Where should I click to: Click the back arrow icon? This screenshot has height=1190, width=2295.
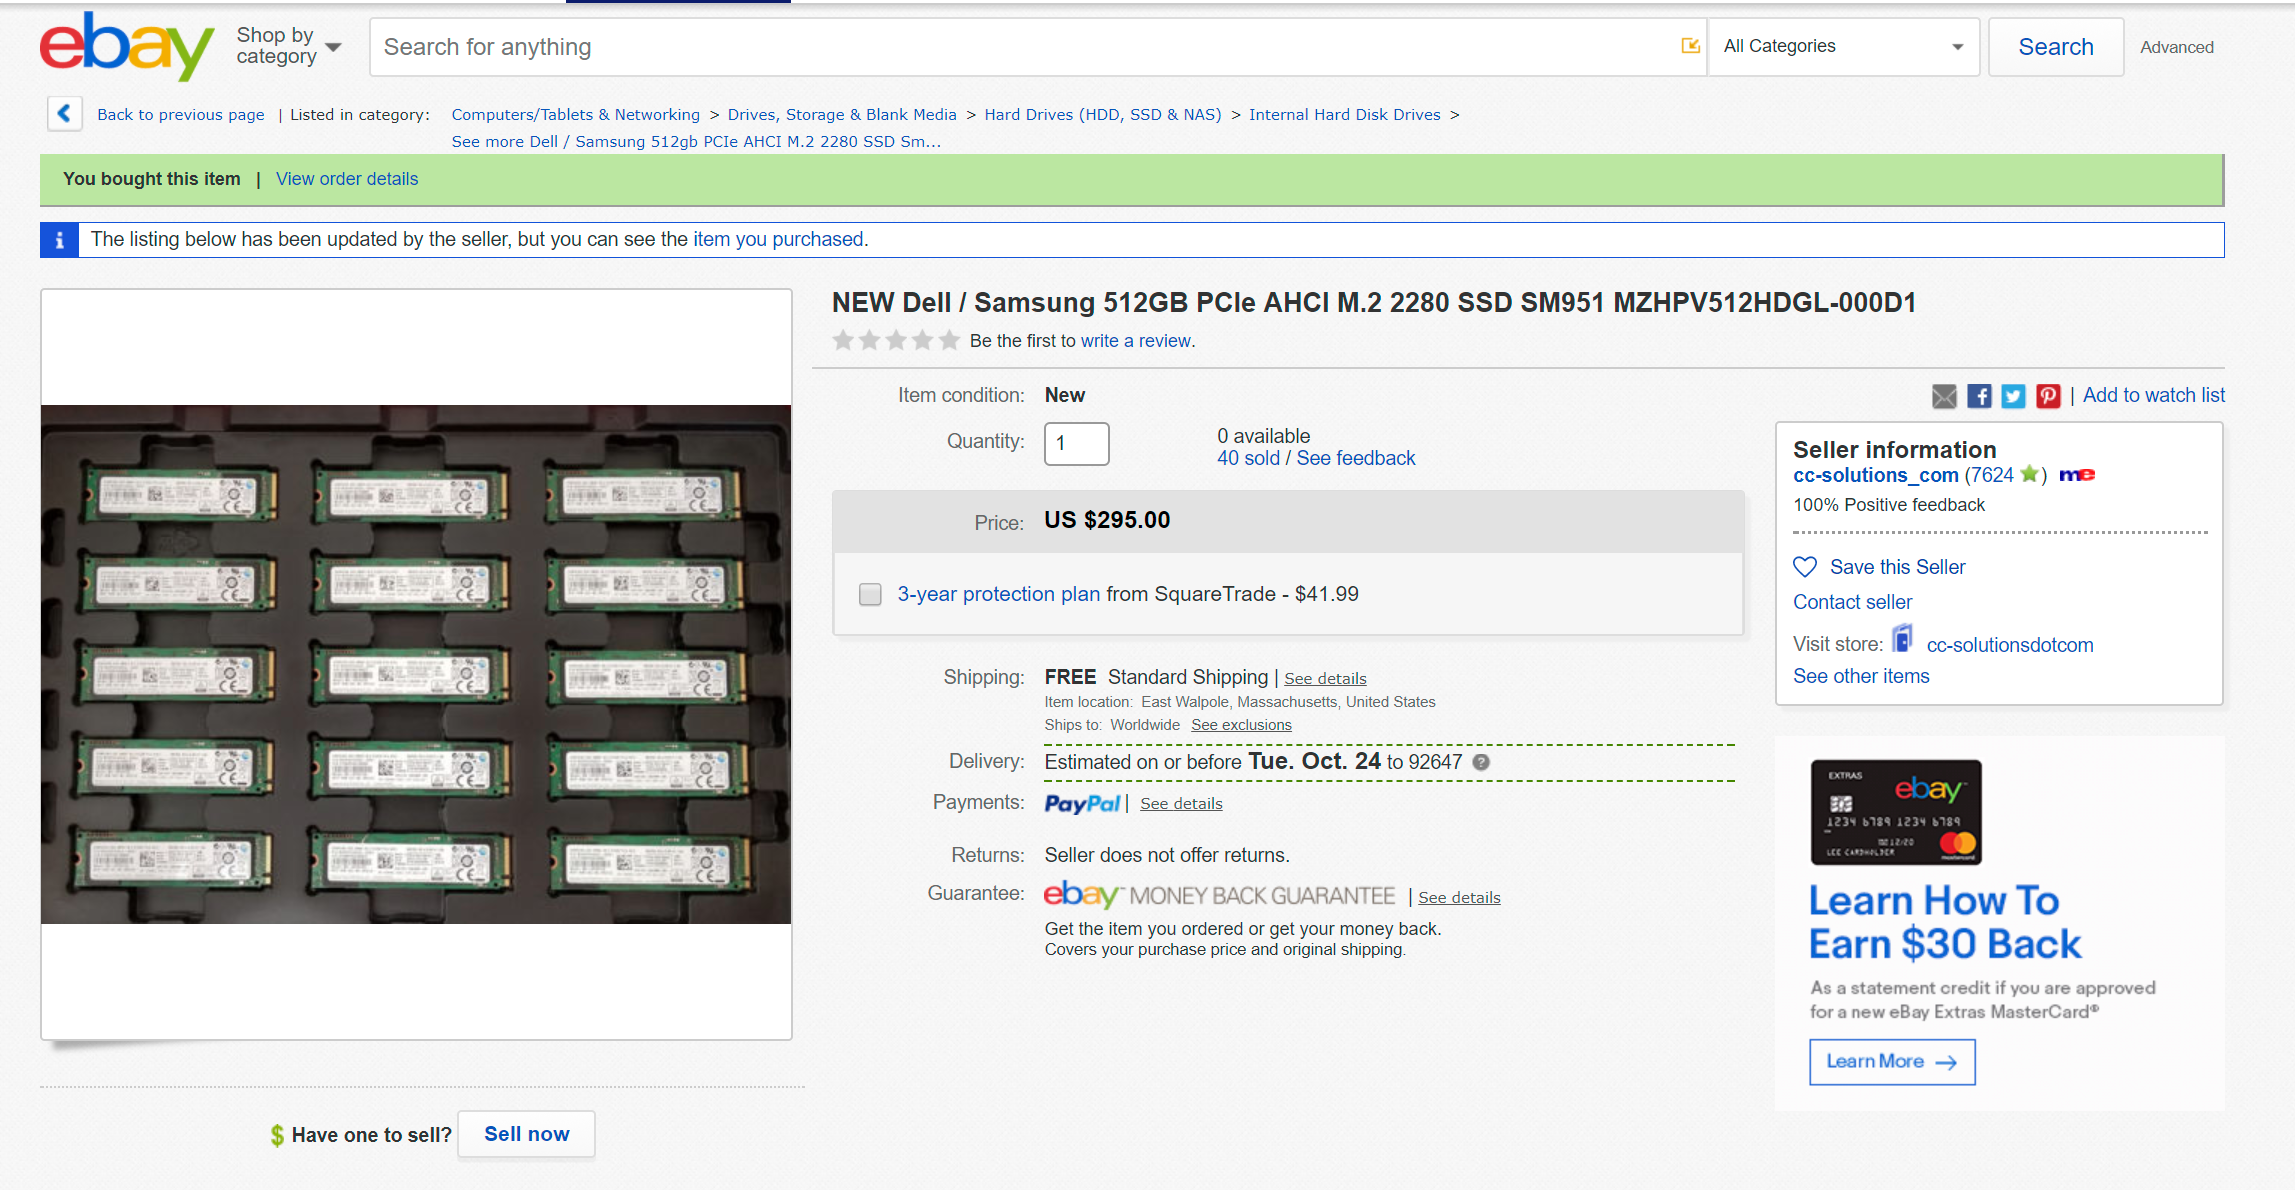[64, 113]
